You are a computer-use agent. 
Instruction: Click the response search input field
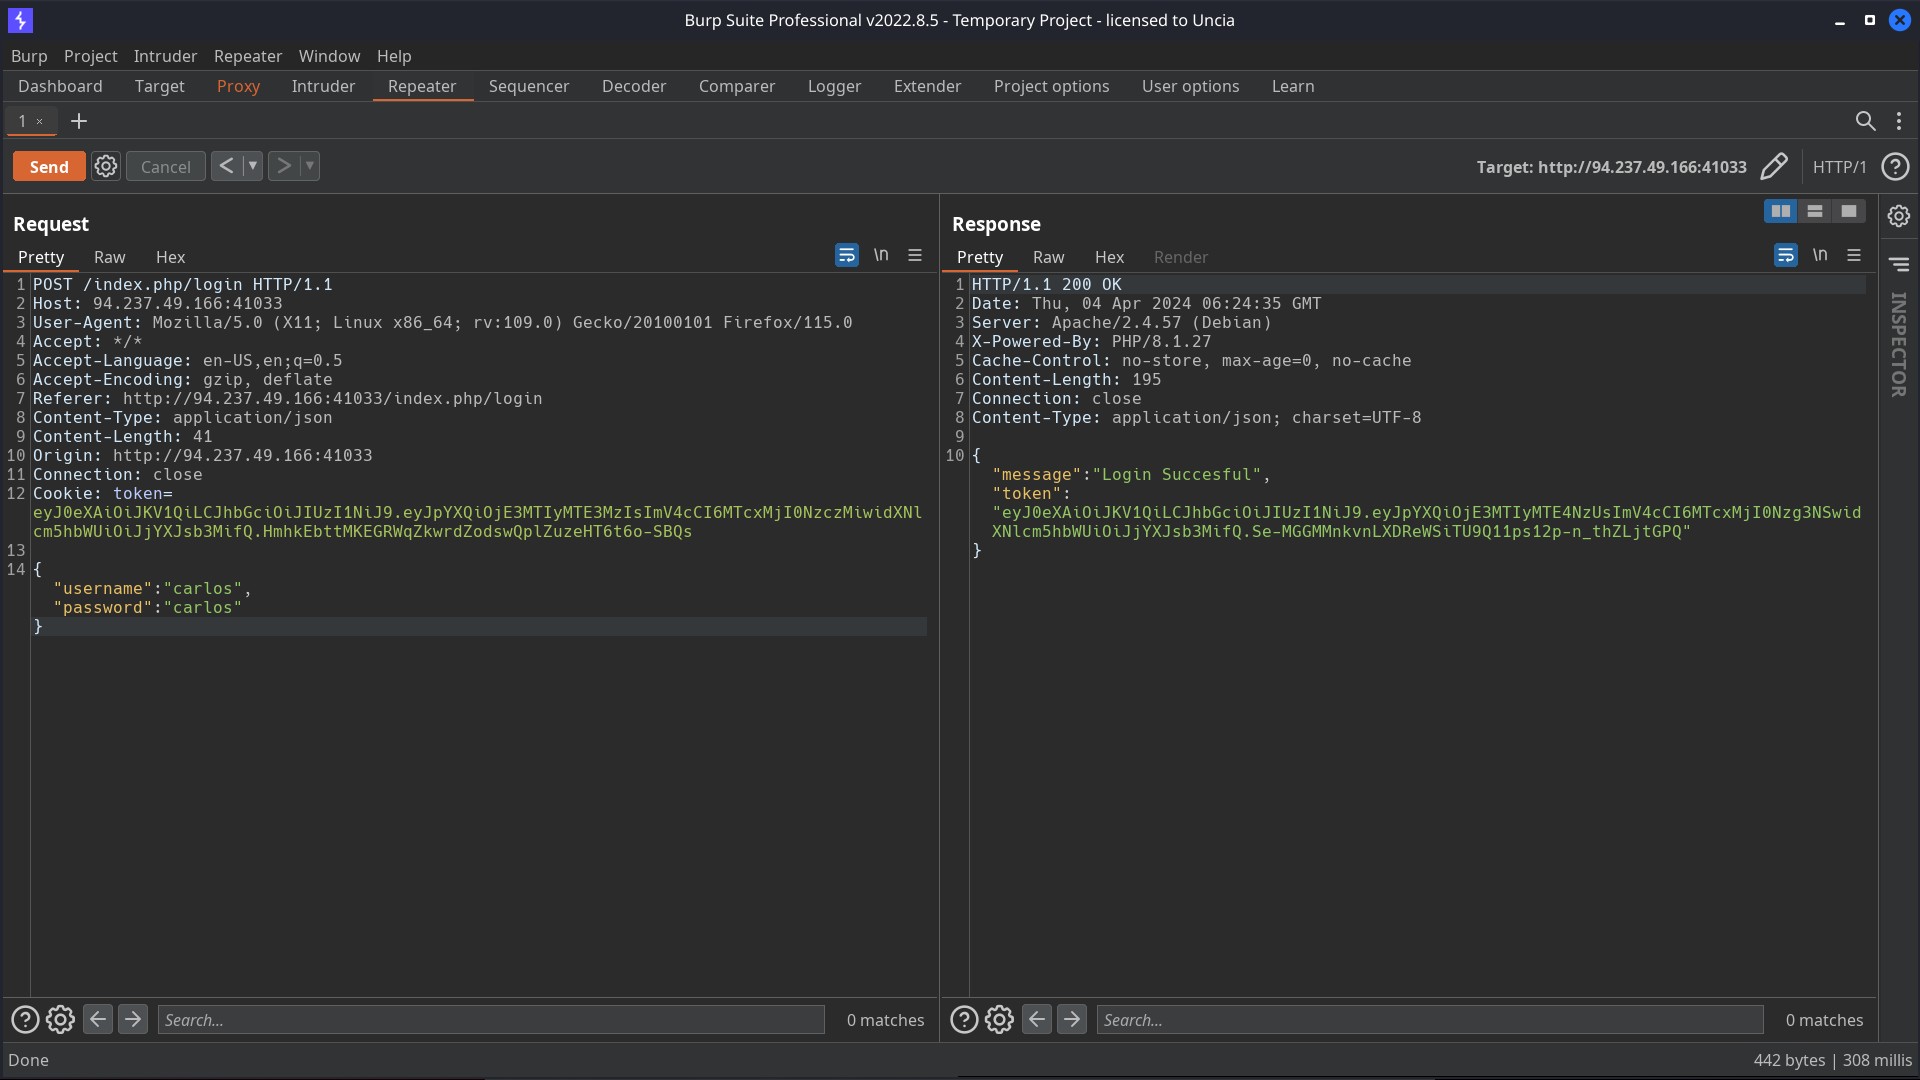point(1430,1019)
